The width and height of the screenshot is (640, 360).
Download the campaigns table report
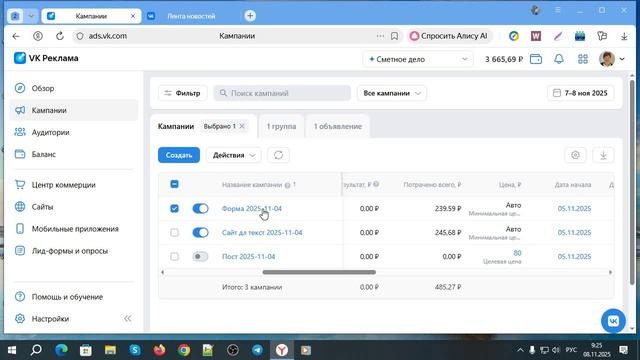603,155
